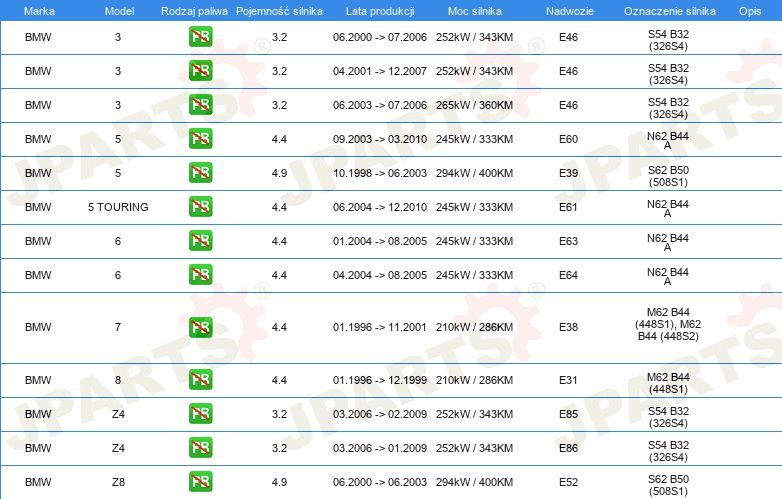The image size is (782, 499).
Task: Select the fuel icon in the BMW 8 row
Action: coord(200,380)
